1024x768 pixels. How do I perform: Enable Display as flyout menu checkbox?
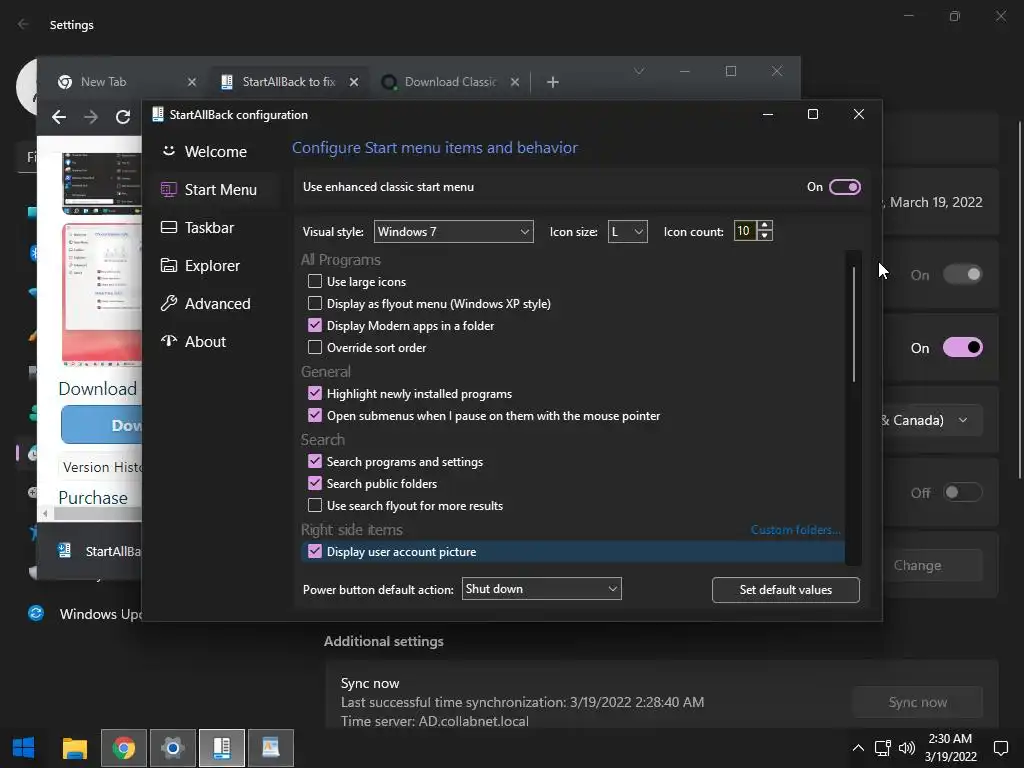(x=315, y=303)
